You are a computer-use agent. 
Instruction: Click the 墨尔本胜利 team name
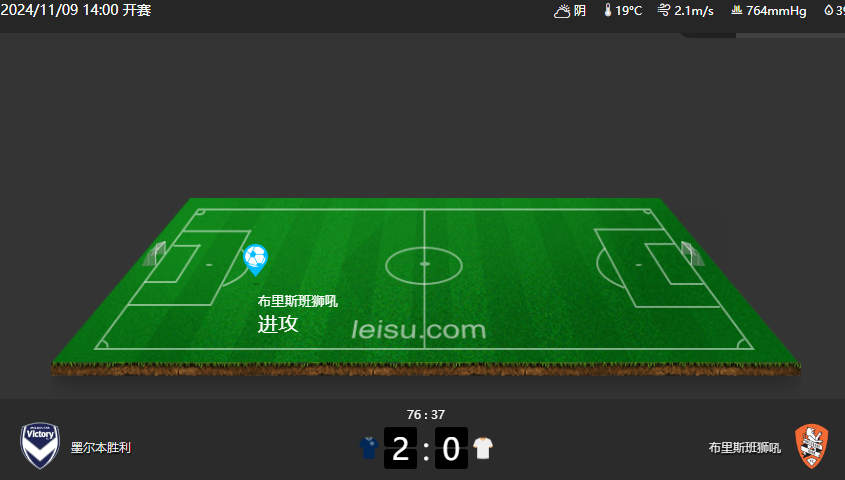pos(101,448)
